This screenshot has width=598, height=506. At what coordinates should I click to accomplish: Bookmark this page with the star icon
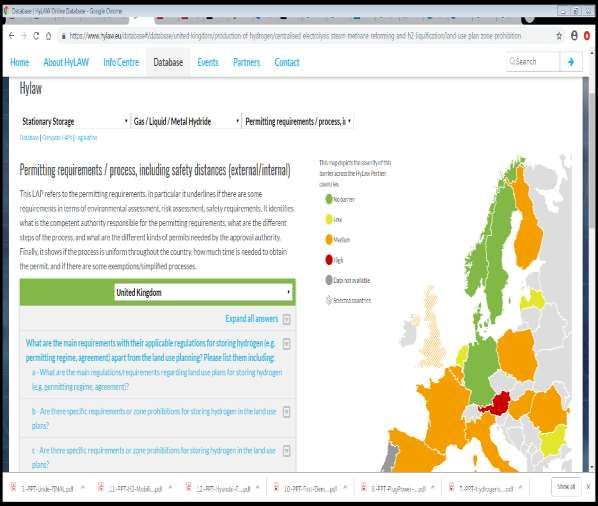click(x=559, y=36)
